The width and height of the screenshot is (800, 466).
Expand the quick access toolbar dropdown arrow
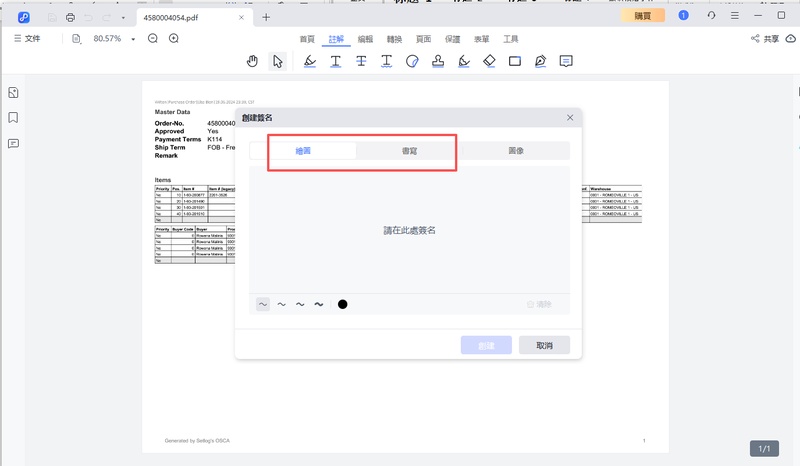123,17
